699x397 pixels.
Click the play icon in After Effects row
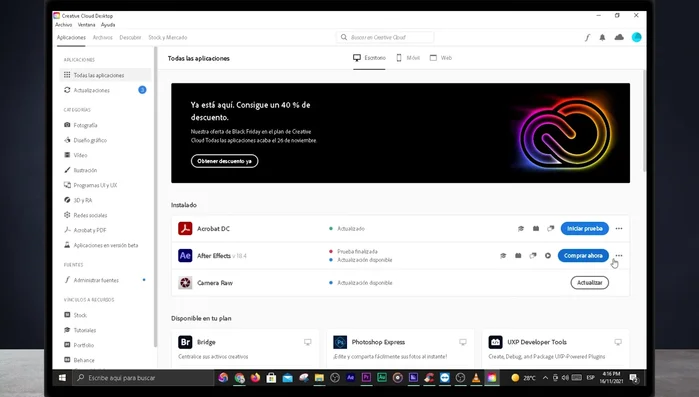(x=548, y=256)
